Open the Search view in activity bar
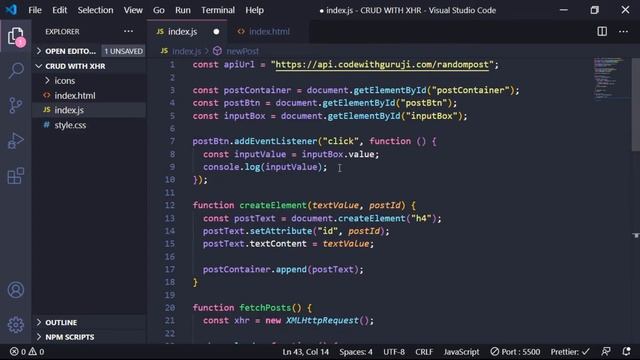The height and width of the screenshot is (360, 640). point(16,71)
